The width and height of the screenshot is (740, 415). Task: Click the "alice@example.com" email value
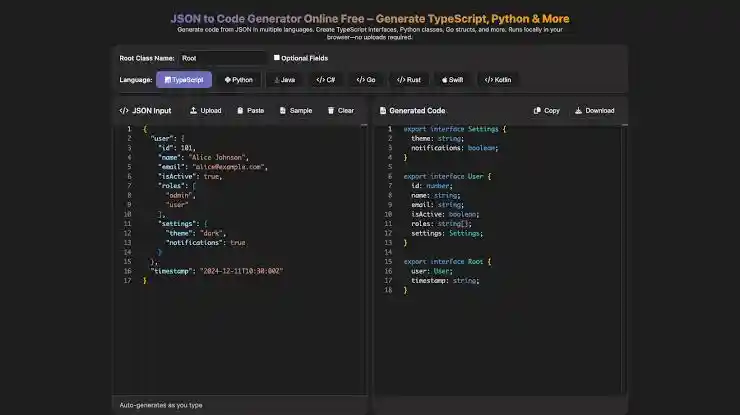230,167
